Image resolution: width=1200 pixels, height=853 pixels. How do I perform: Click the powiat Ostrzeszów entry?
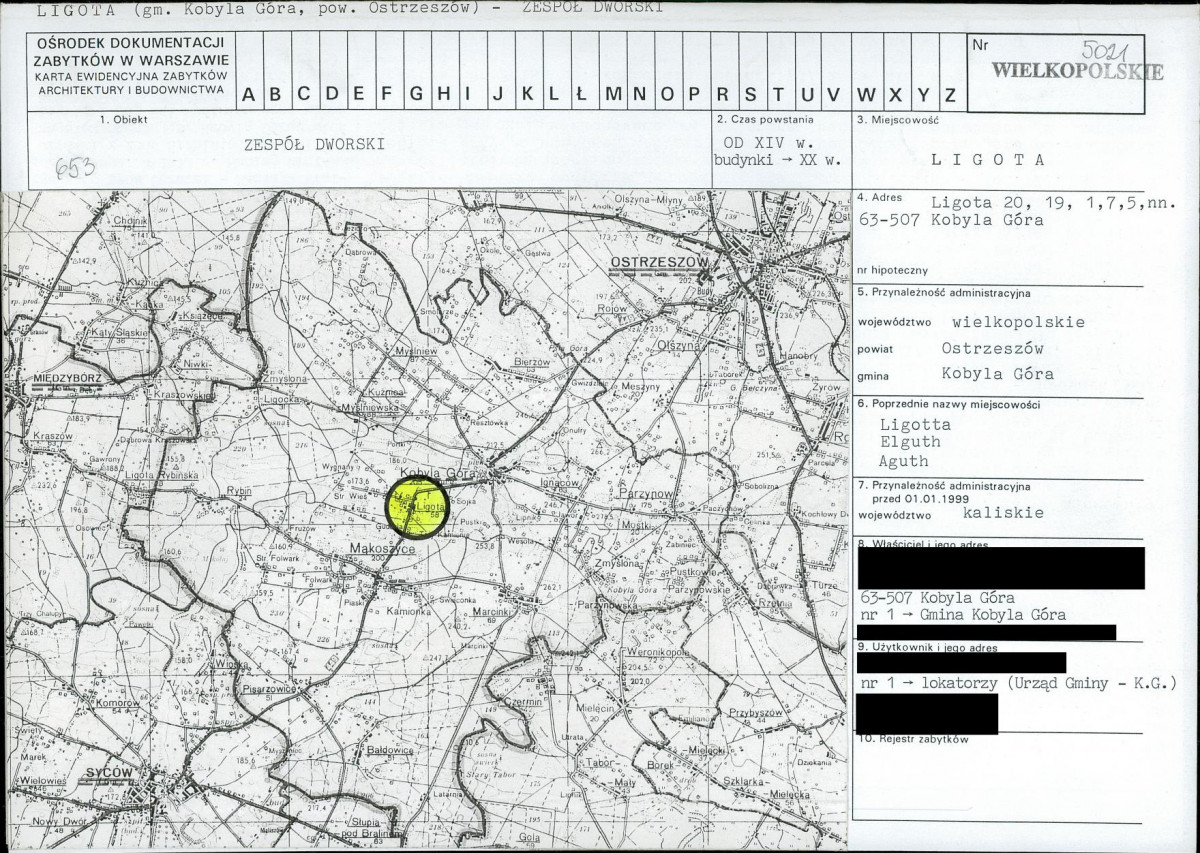click(992, 348)
